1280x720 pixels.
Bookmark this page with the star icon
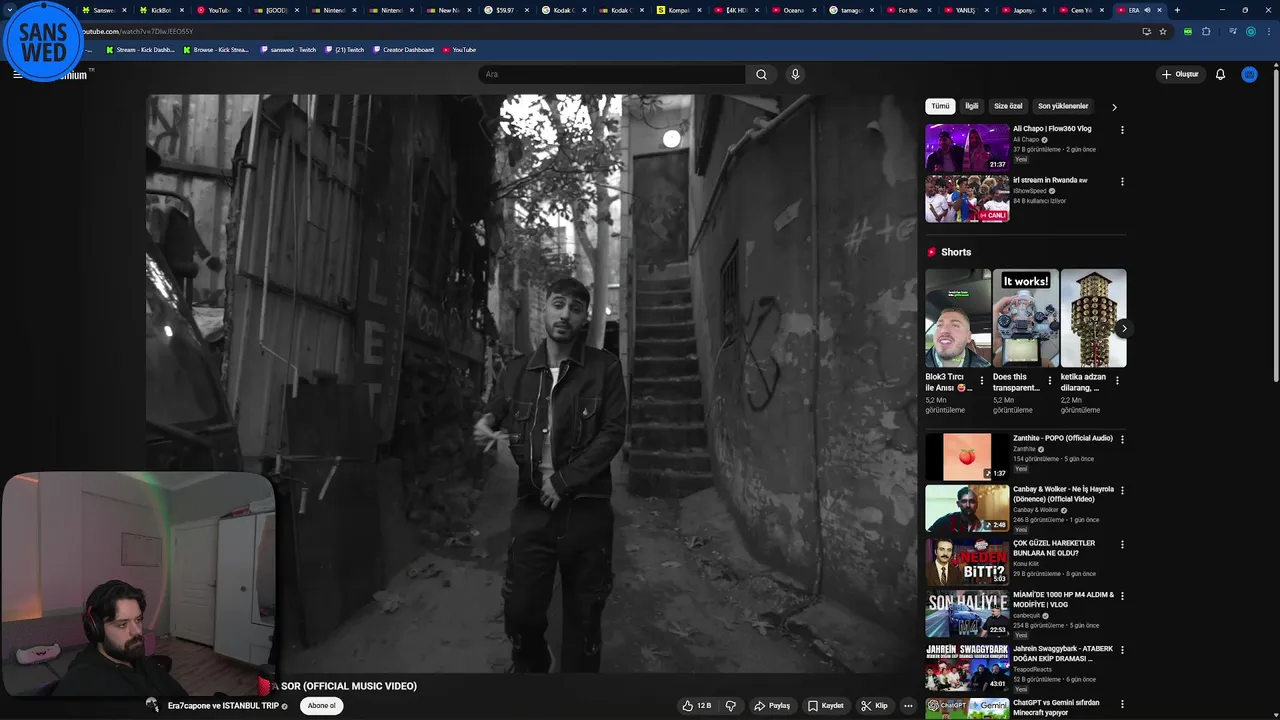click(x=1163, y=31)
